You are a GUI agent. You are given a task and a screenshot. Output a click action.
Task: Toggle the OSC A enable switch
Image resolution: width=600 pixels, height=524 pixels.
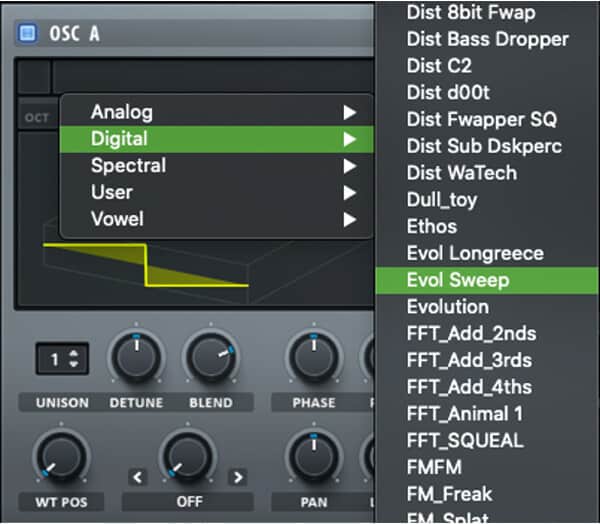(x=27, y=34)
